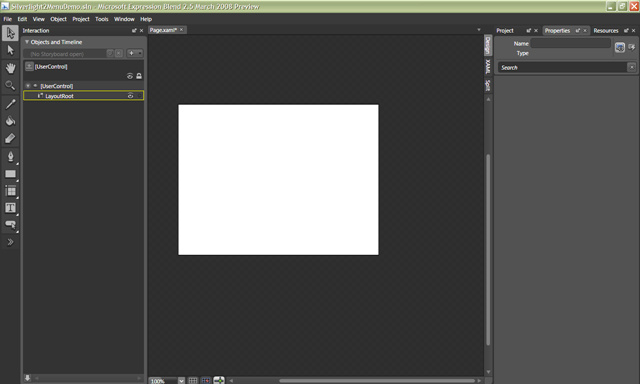Viewport: 640px width, 384px height.
Task: Open the new storyboard plus dropdown
Action: [x=135, y=53]
